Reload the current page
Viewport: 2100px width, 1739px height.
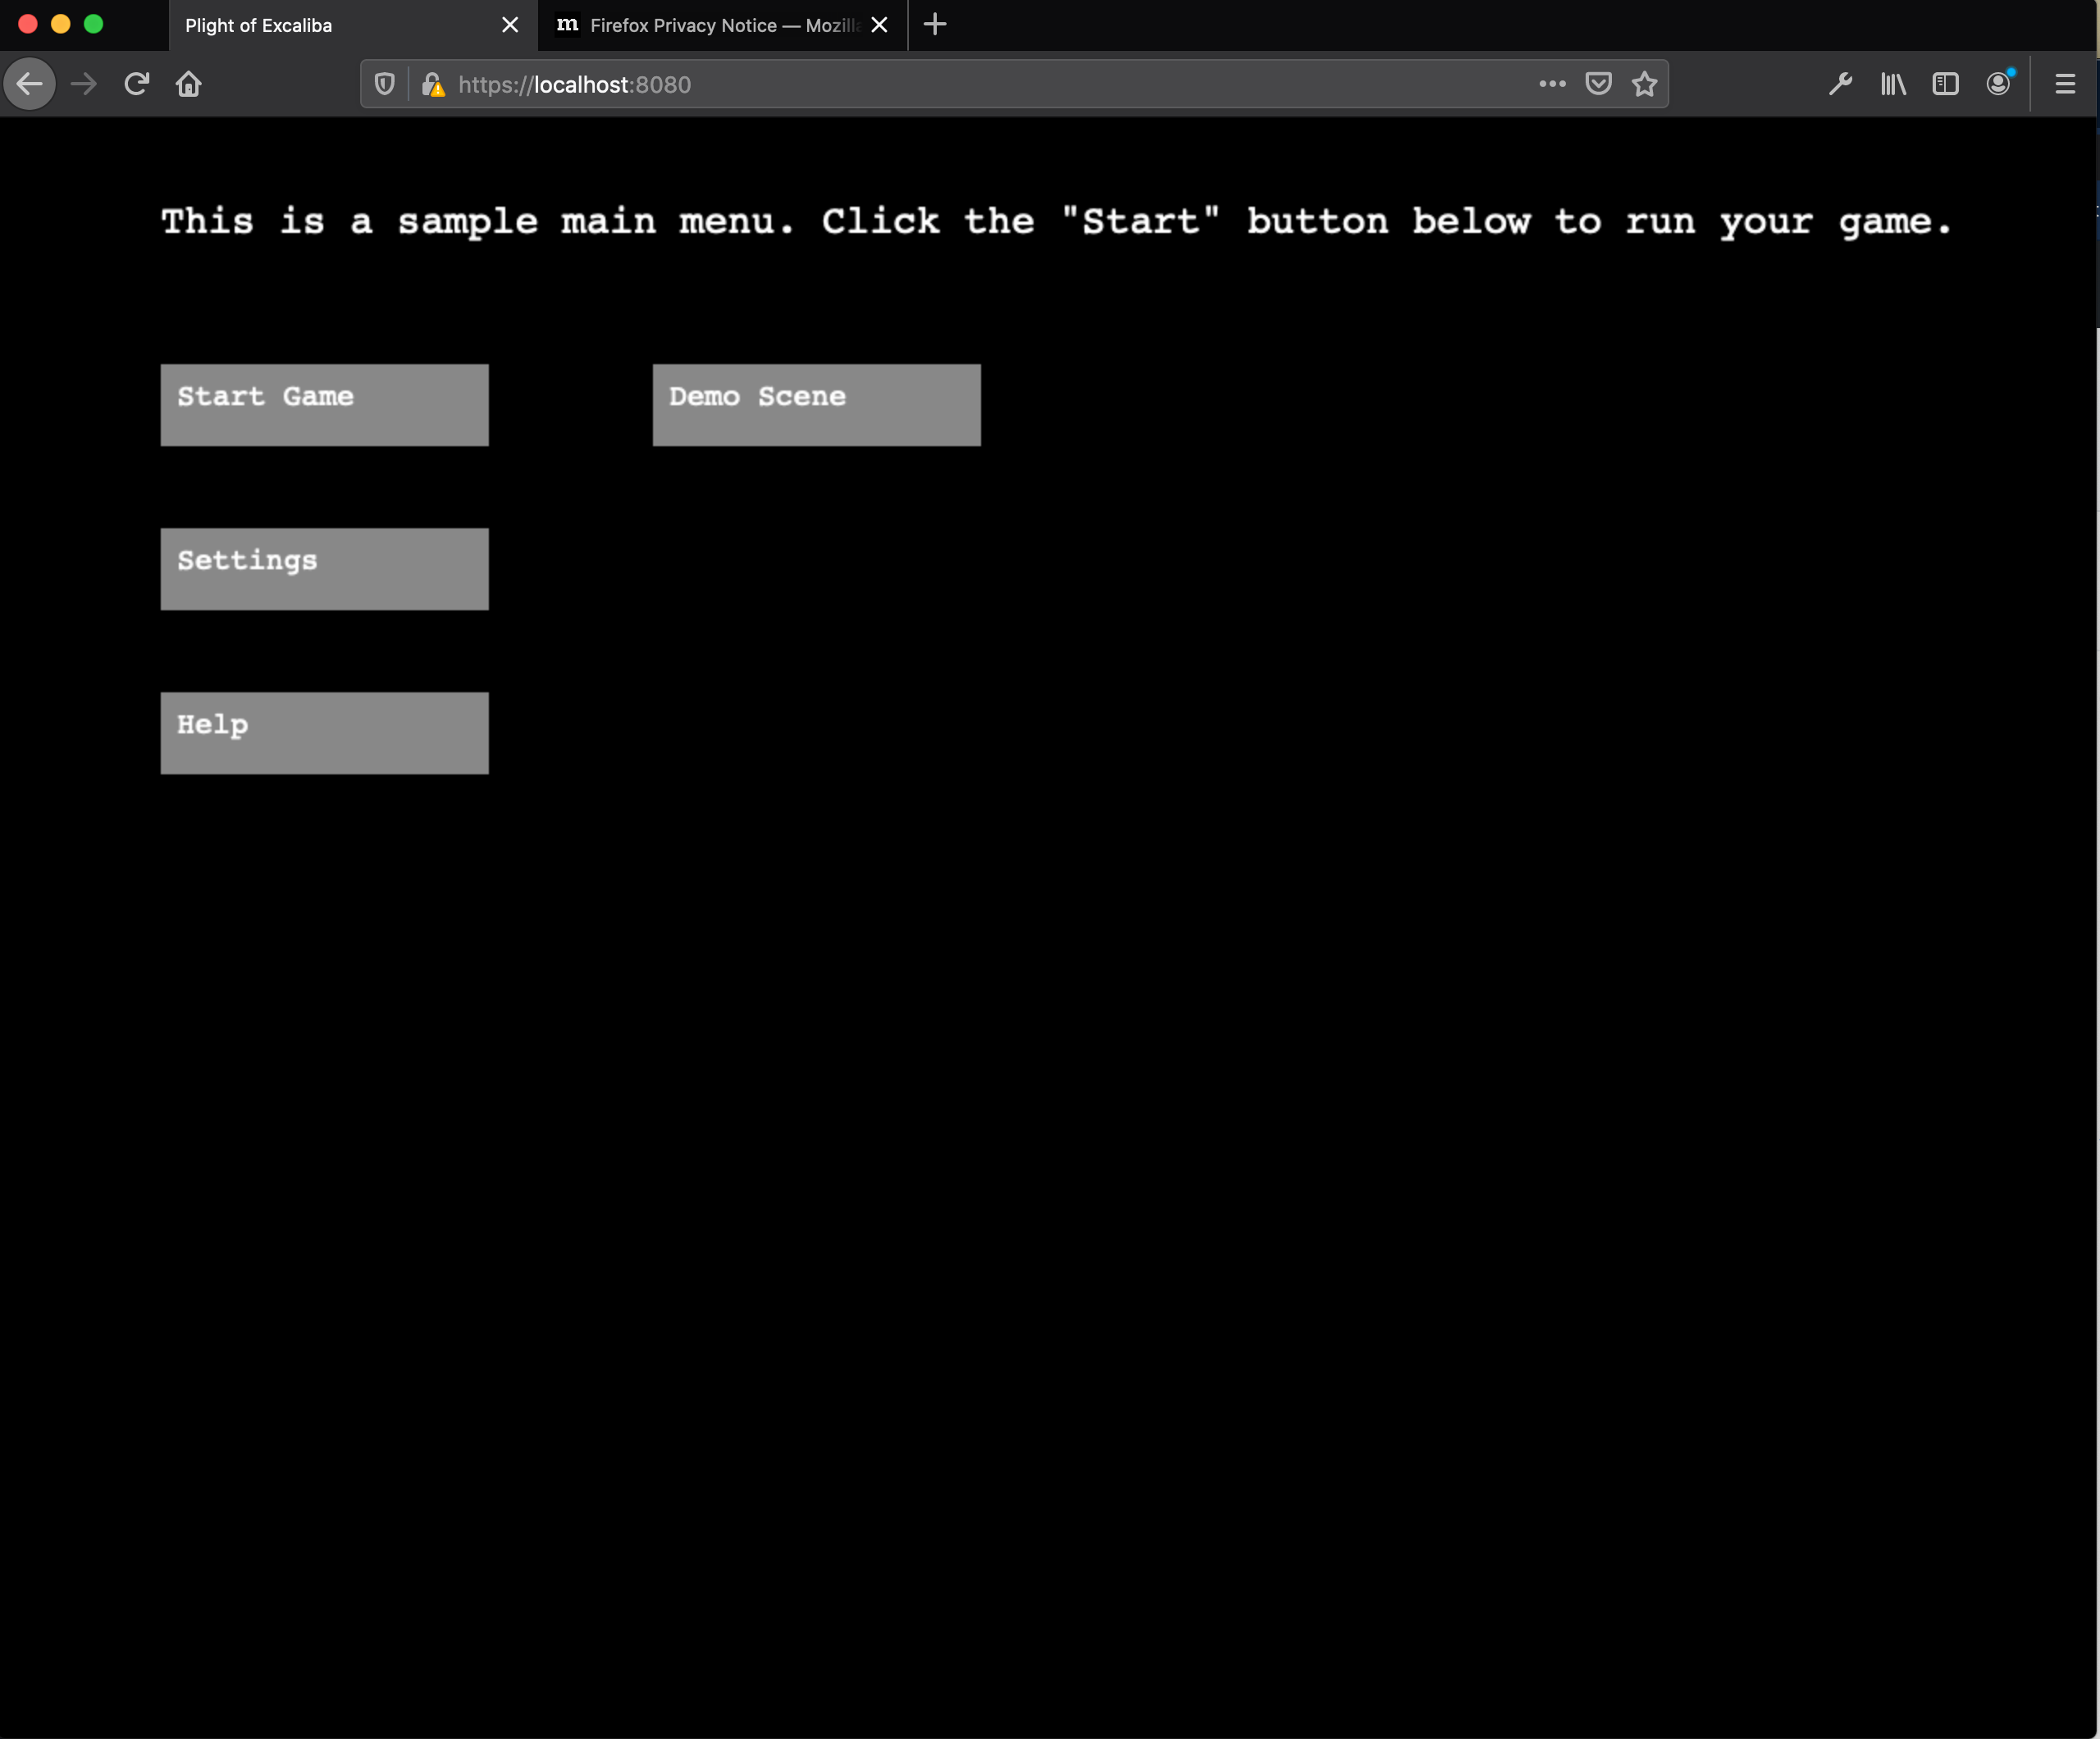click(x=137, y=84)
